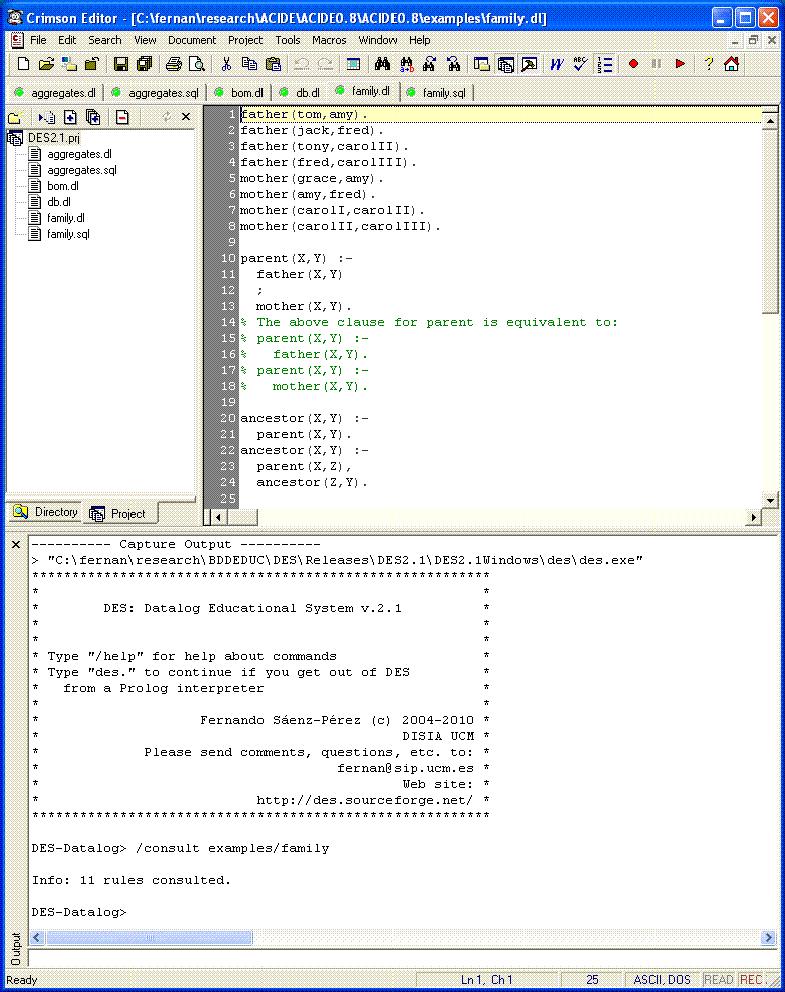
Task: Click the REC indicator in status bar
Action: (x=750, y=979)
